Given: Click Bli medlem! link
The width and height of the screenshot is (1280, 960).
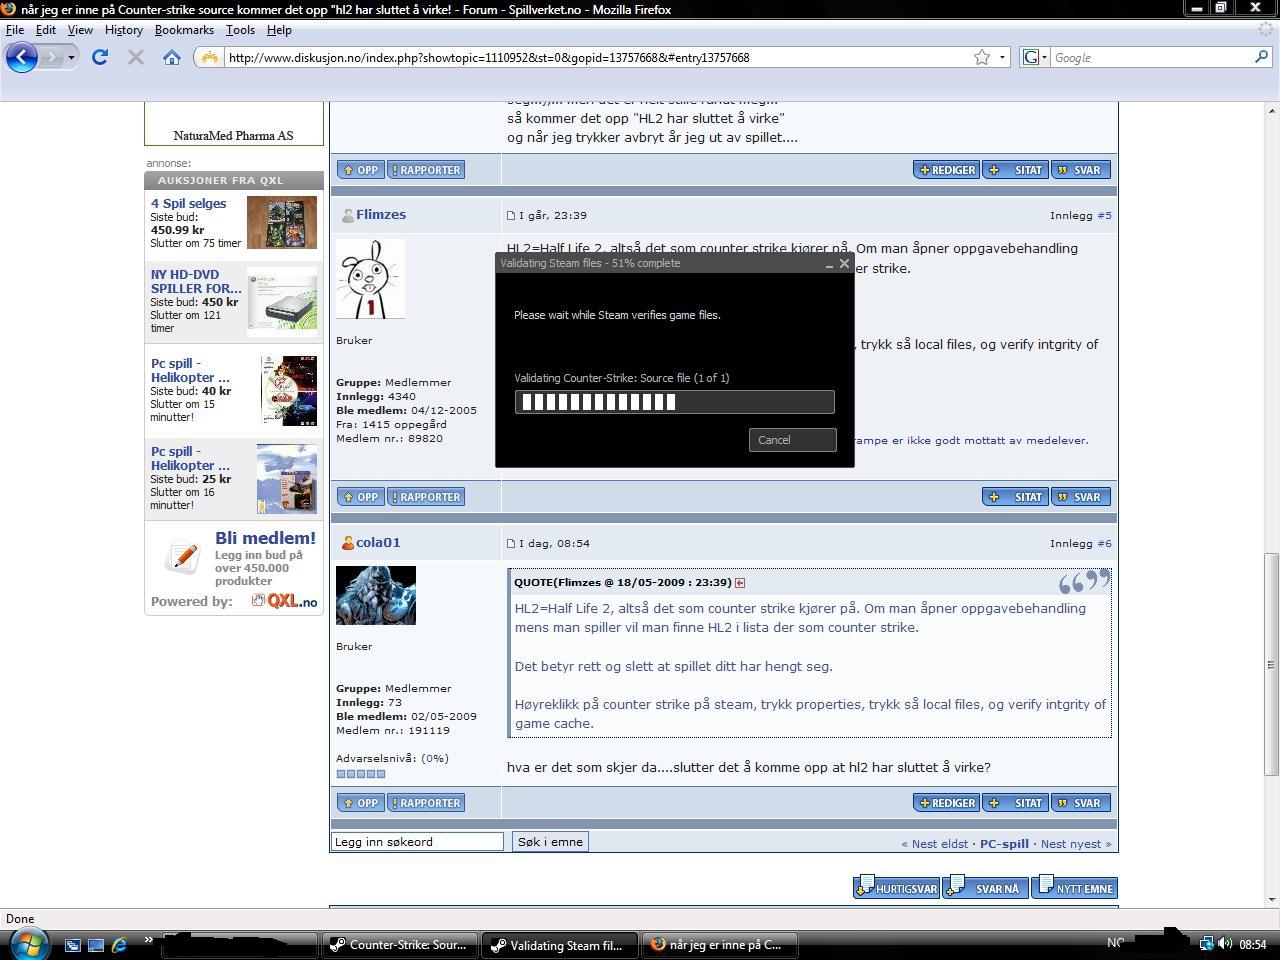Looking at the screenshot, I should pyautogui.click(x=265, y=538).
